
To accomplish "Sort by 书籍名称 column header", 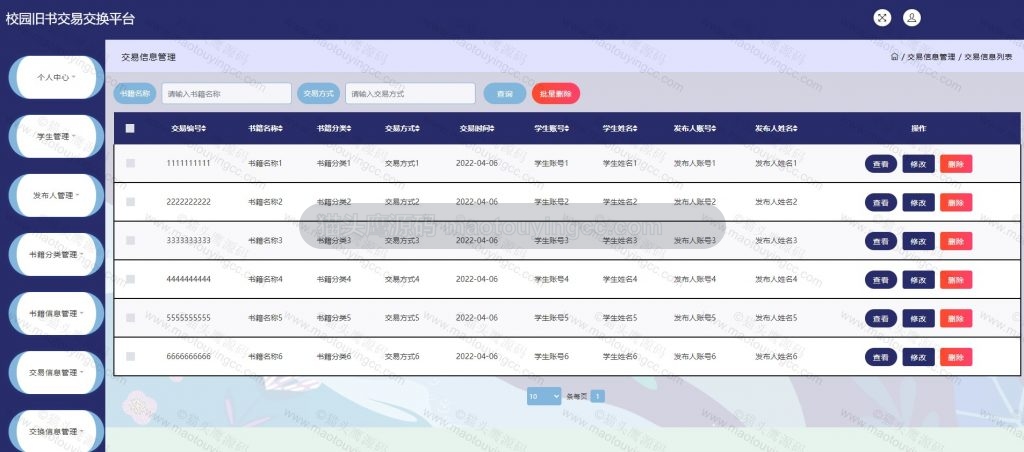I will pyautogui.click(x=265, y=129).
